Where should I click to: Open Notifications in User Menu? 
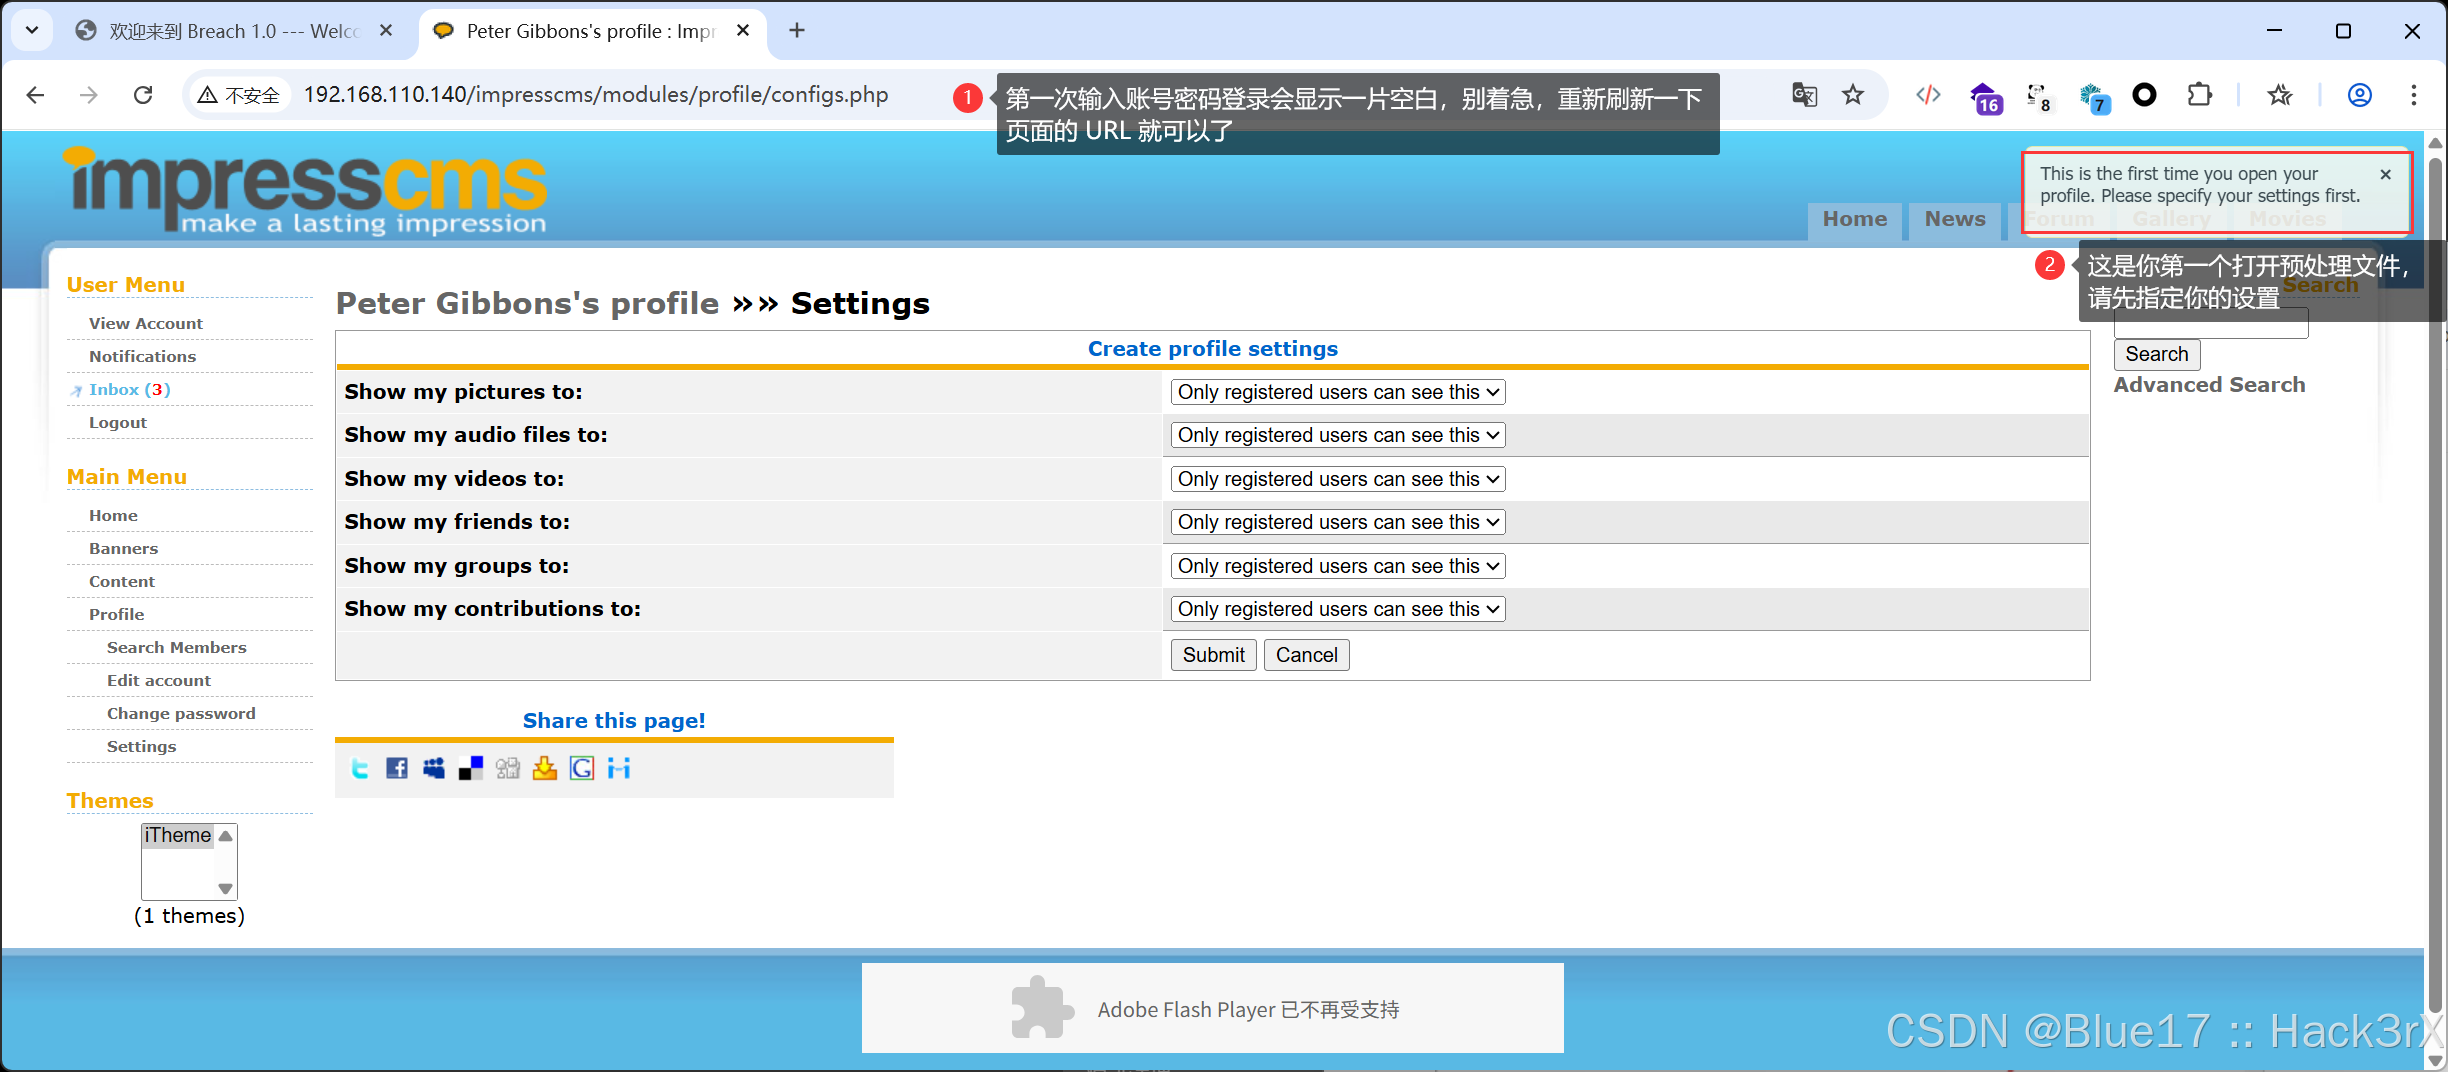pyautogui.click(x=142, y=357)
